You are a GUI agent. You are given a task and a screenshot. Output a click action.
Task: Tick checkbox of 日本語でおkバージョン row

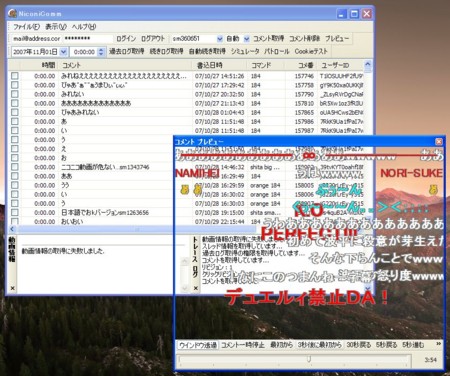point(14,212)
